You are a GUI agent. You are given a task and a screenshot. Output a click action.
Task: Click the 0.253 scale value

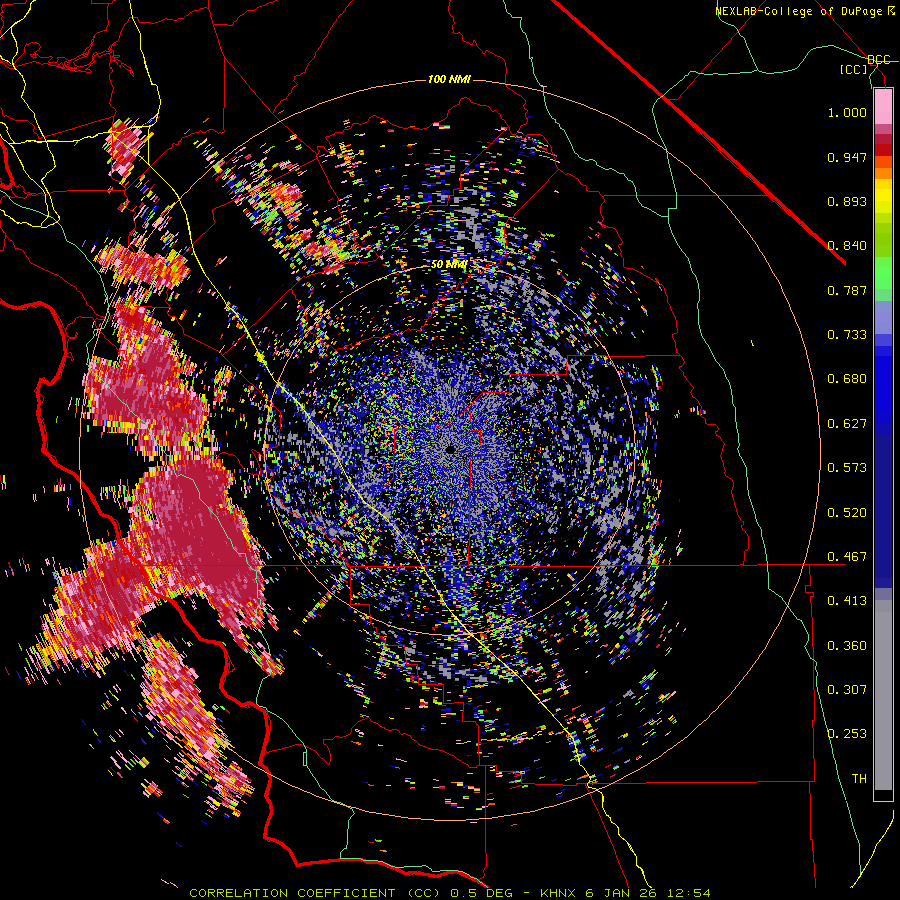847,734
